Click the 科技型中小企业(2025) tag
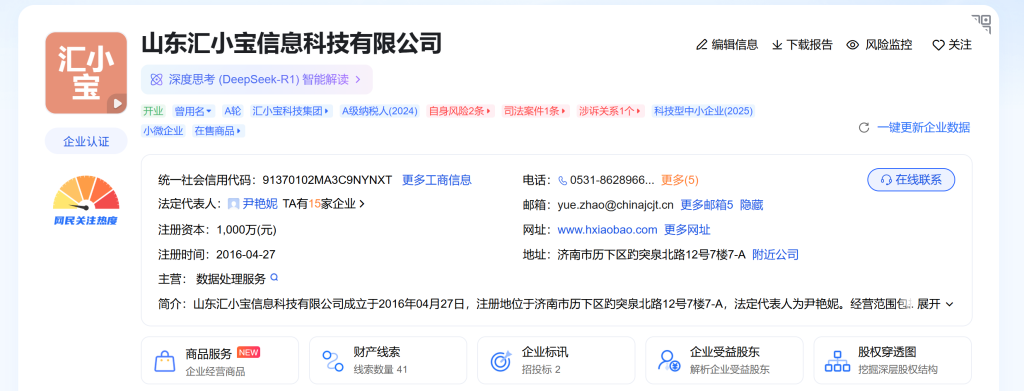The width and height of the screenshot is (1024, 391). (x=703, y=111)
